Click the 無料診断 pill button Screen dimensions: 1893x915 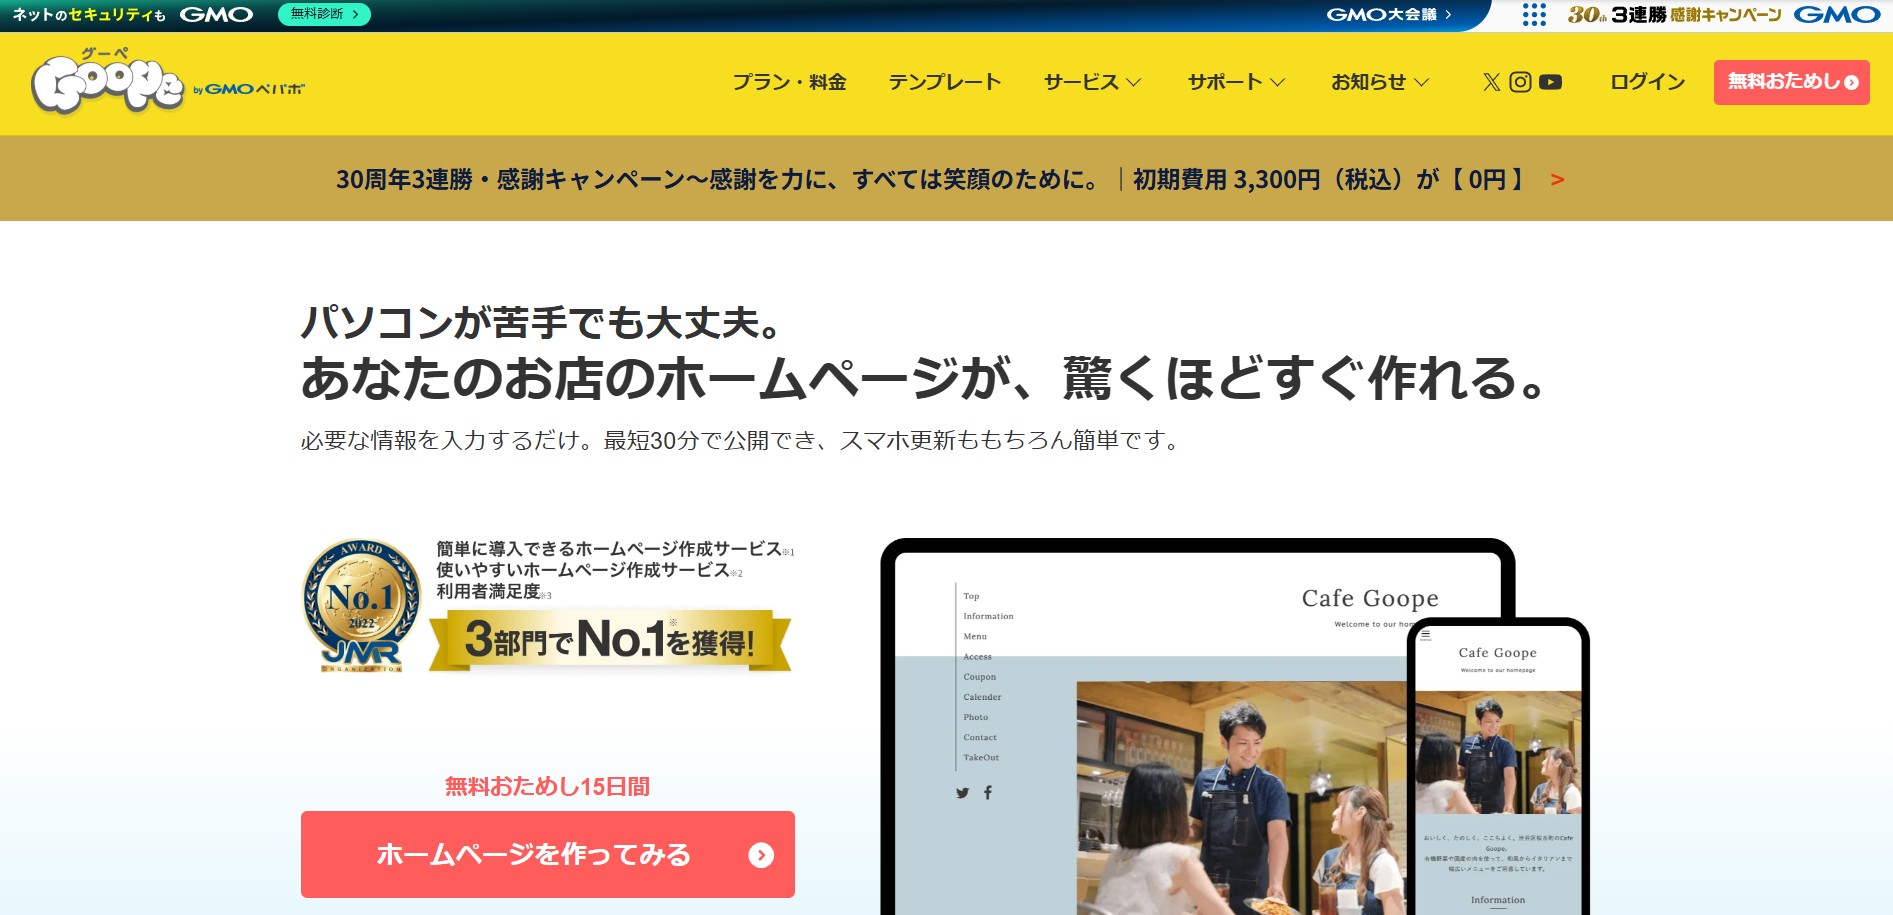point(324,14)
